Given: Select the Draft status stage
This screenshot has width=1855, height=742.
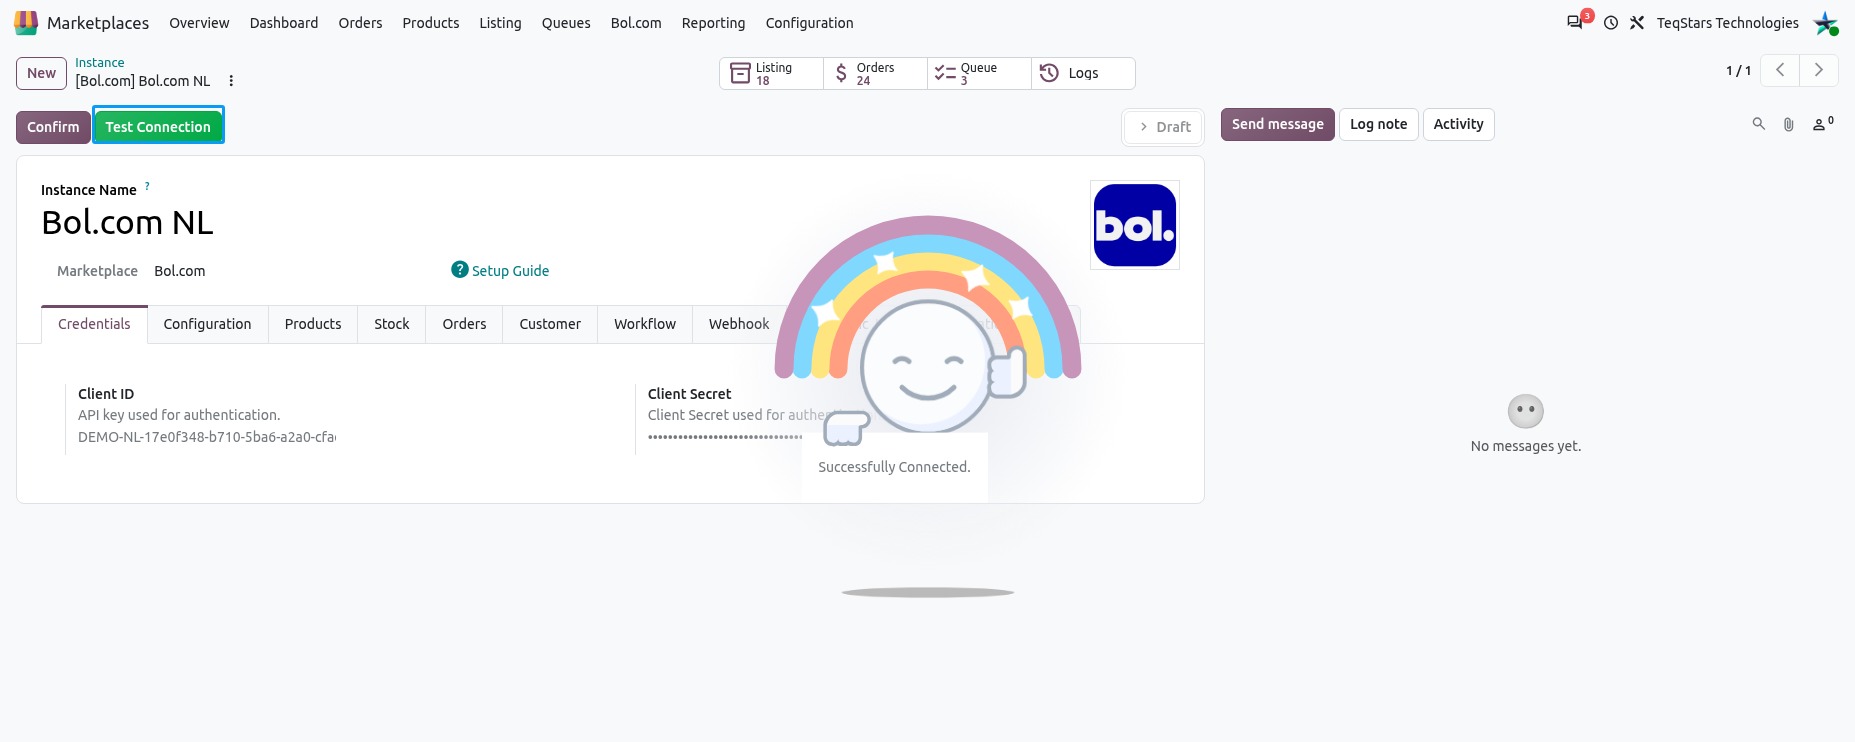Looking at the screenshot, I should pos(1165,127).
